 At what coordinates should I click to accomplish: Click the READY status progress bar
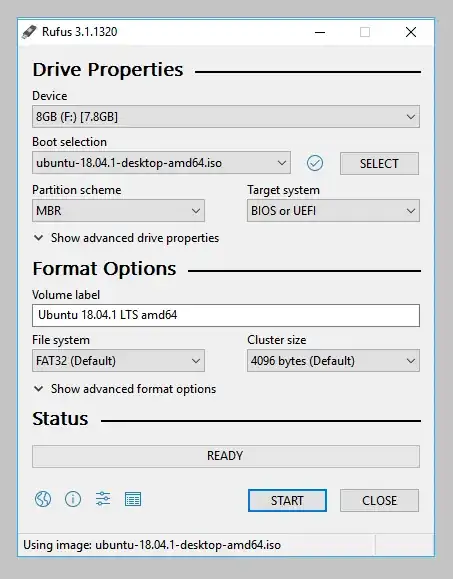pyautogui.click(x=226, y=456)
